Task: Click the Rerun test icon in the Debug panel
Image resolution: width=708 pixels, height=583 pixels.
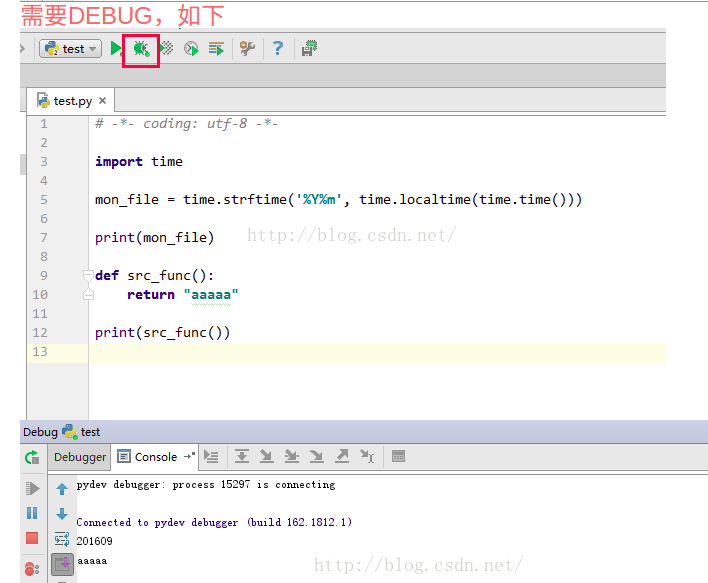Action: (x=33, y=457)
